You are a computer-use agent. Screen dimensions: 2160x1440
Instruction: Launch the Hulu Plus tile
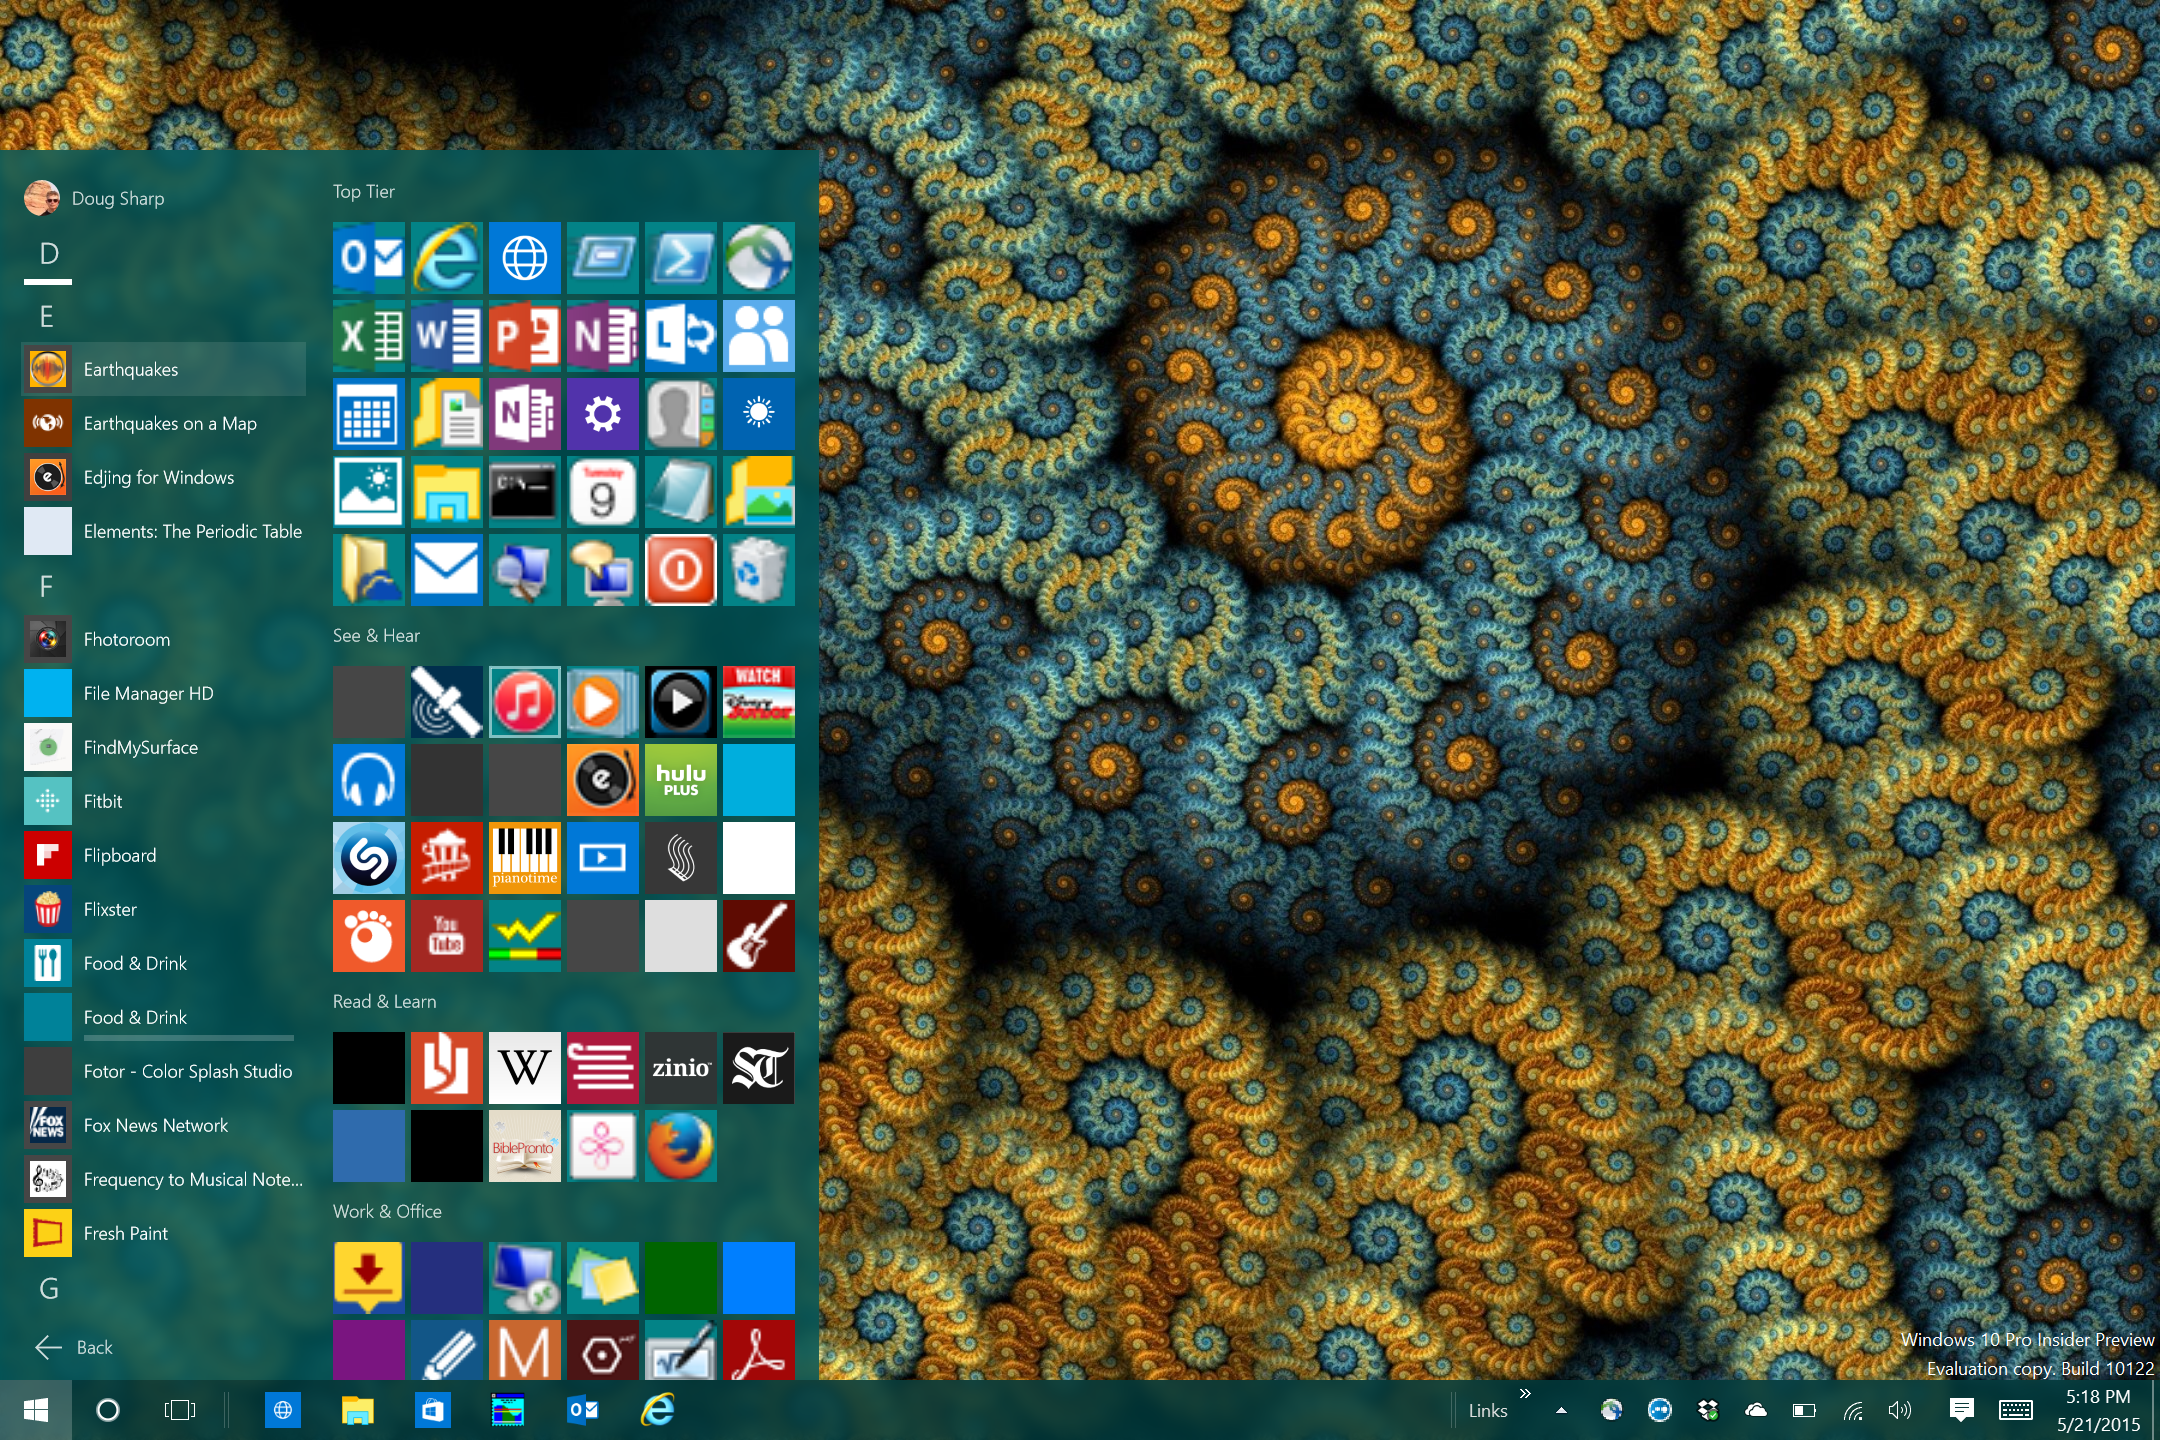[x=681, y=780]
